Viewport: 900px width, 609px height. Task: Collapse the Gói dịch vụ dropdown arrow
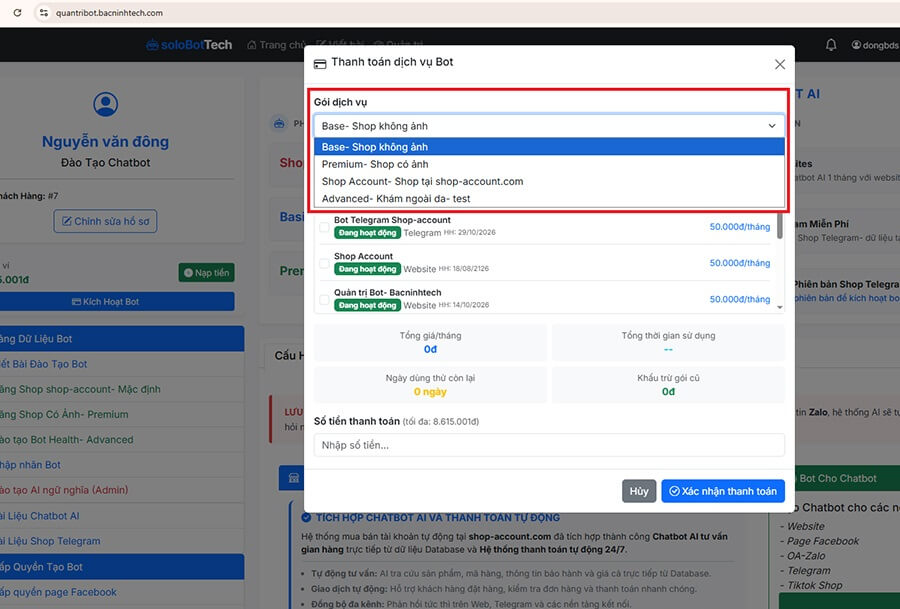[772, 126]
